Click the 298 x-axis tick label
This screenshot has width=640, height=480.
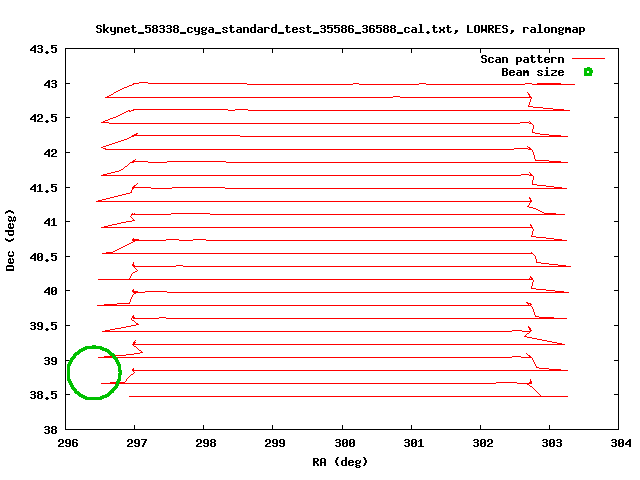pos(206,443)
